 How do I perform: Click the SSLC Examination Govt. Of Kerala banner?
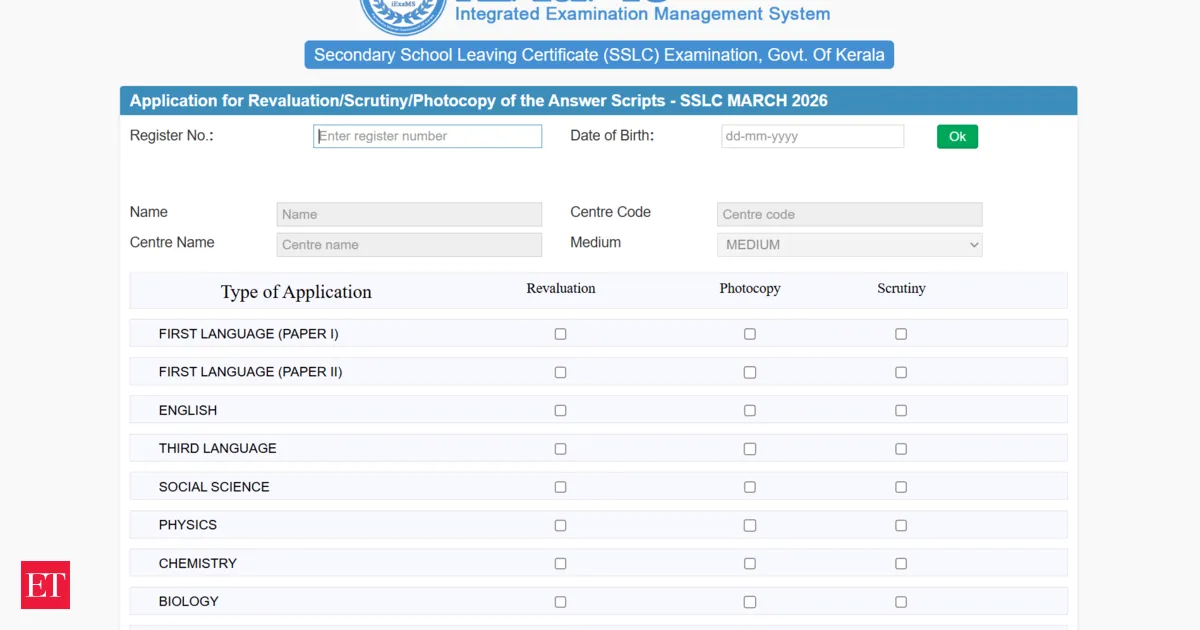pos(599,55)
